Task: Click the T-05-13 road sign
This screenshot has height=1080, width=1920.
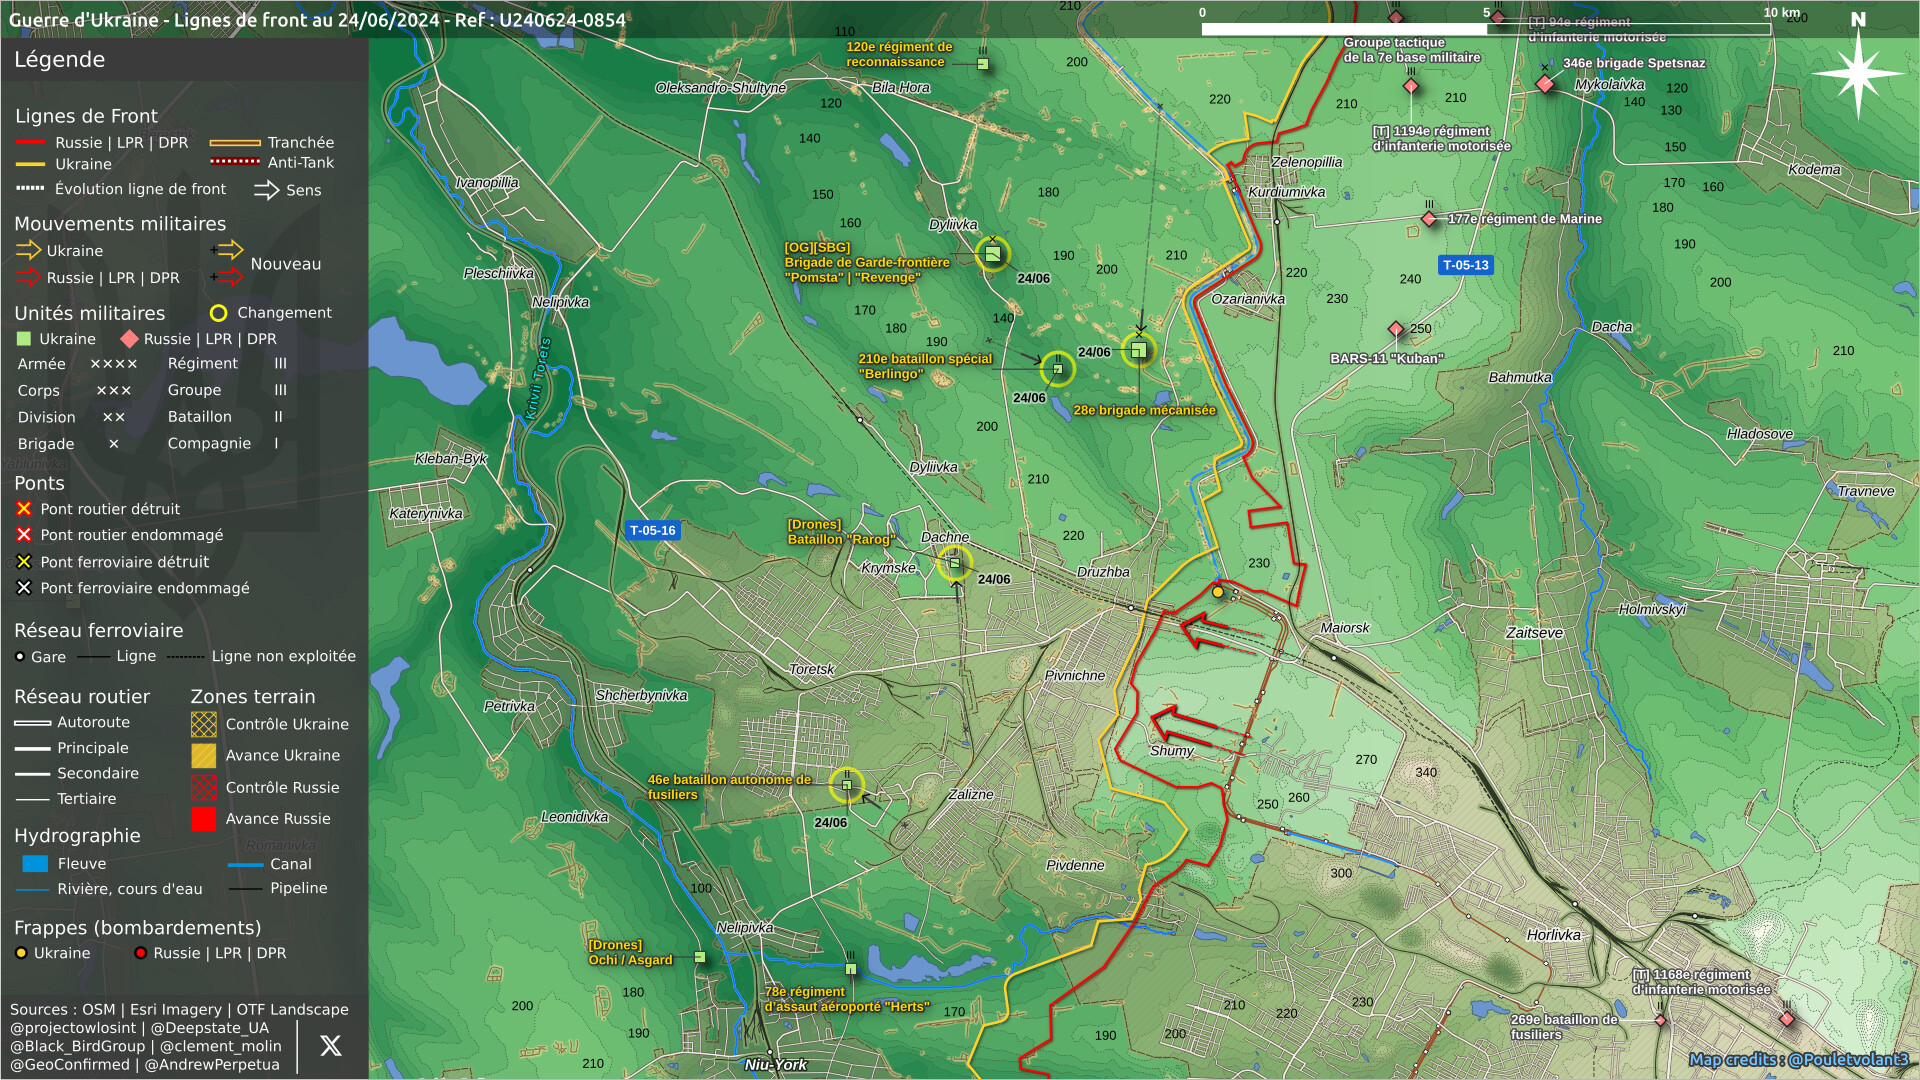Action: [x=1465, y=265]
